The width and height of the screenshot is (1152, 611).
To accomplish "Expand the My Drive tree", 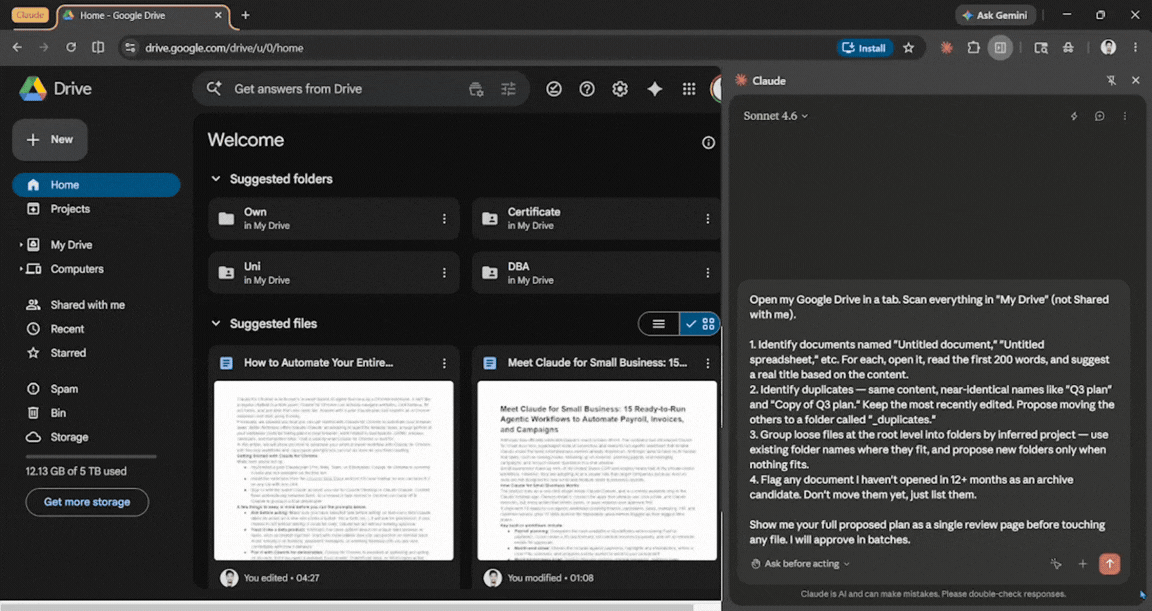I will pos(21,245).
